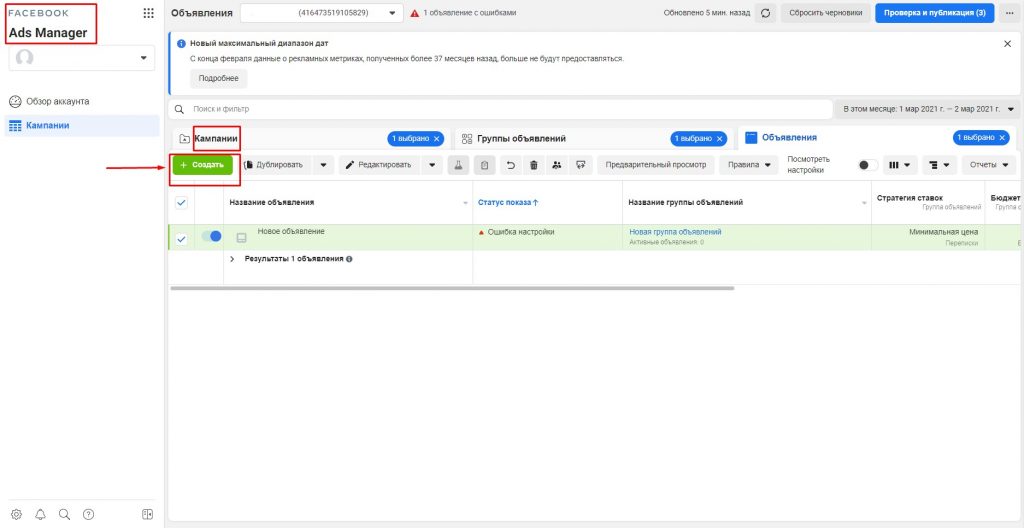Switch to the Объявления tab
Image resolution: width=1024 pixels, height=528 pixels.
point(789,138)
